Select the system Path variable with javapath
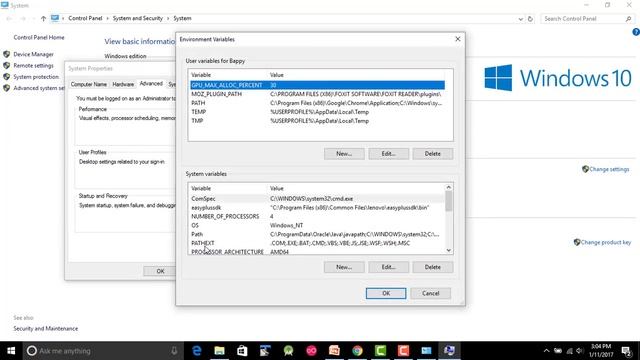 tap(318, 234)
